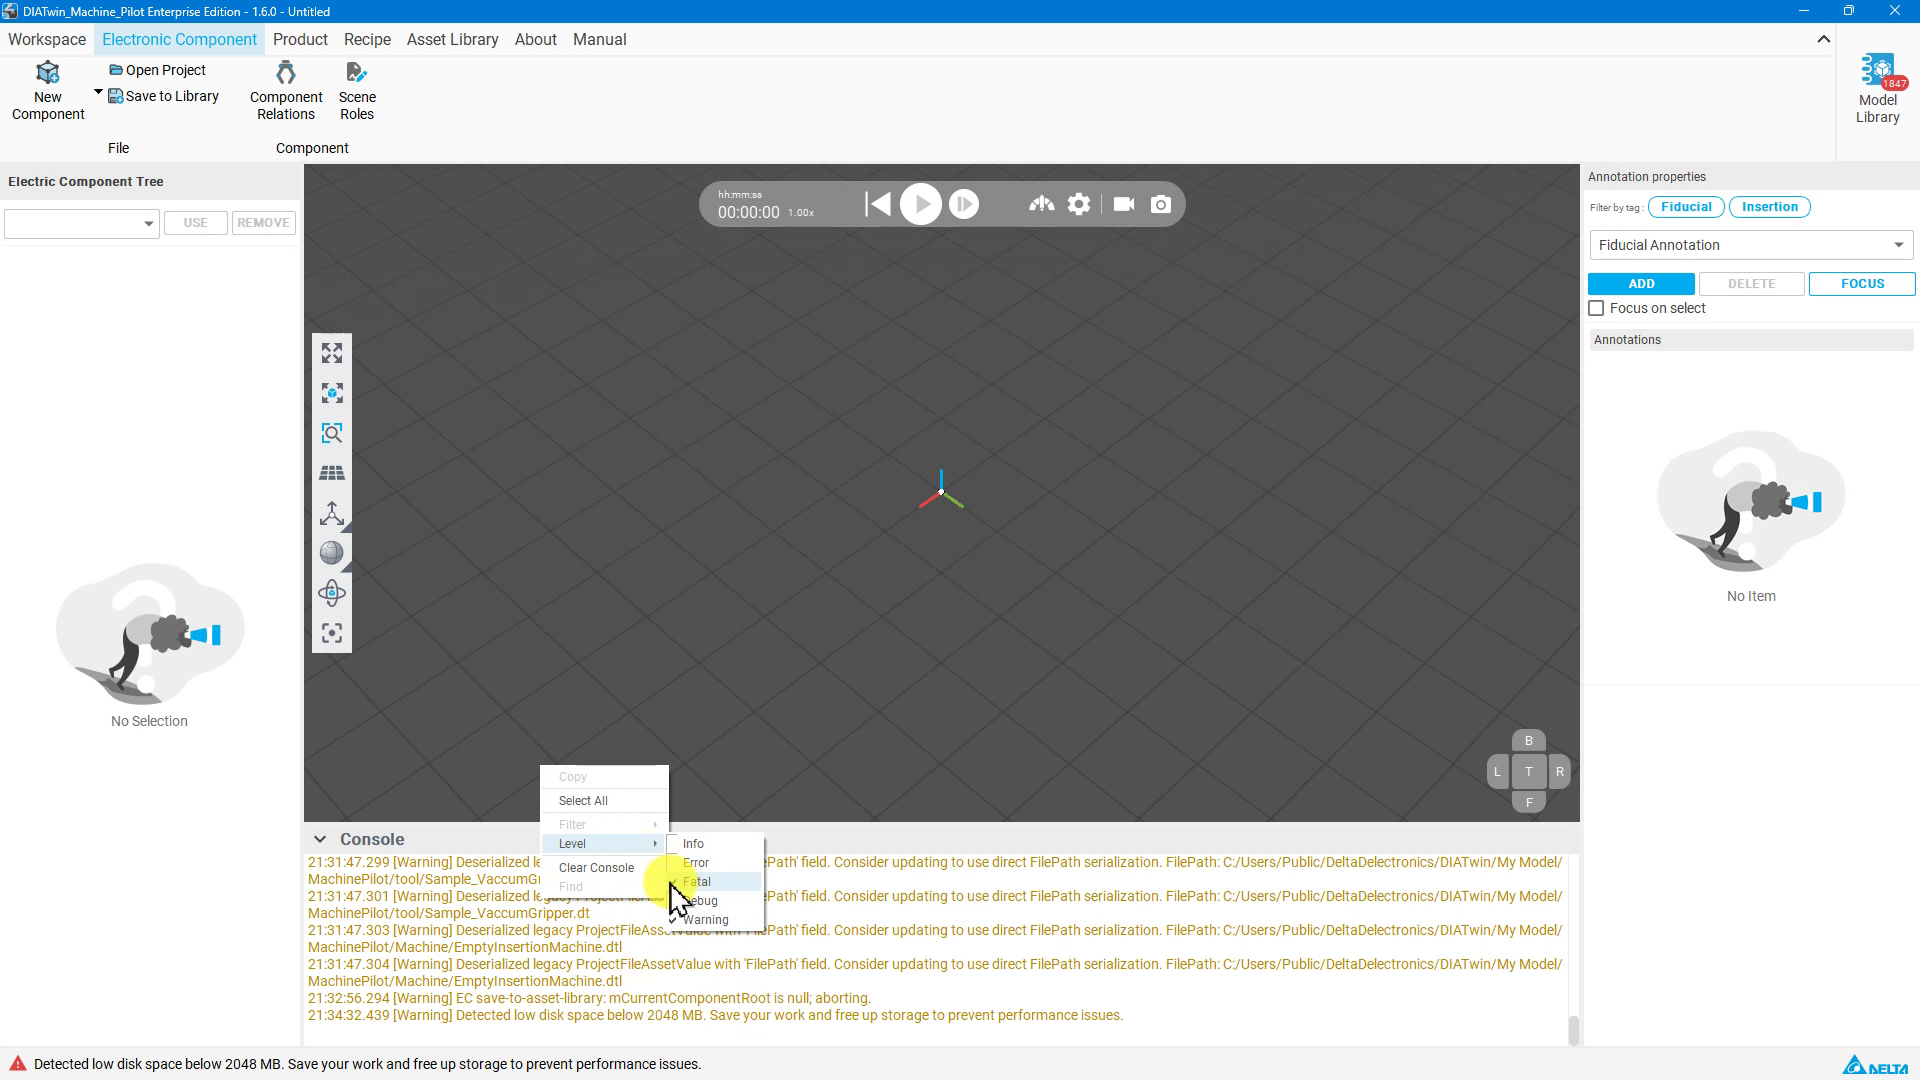This screenshot has width=1920, height=1080.
Task: Click the red warning triangle in status bar
Action: tap(18, 1063)
